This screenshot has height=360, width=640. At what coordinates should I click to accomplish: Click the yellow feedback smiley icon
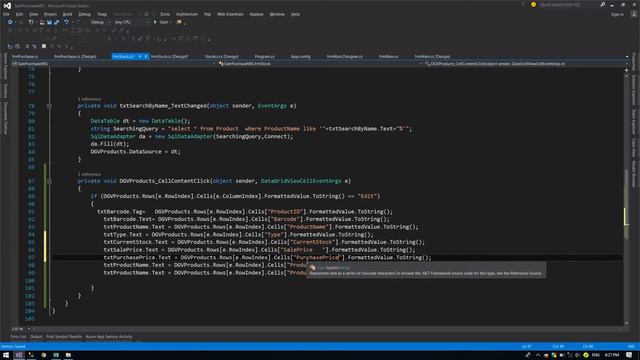[x=533, y=4]
